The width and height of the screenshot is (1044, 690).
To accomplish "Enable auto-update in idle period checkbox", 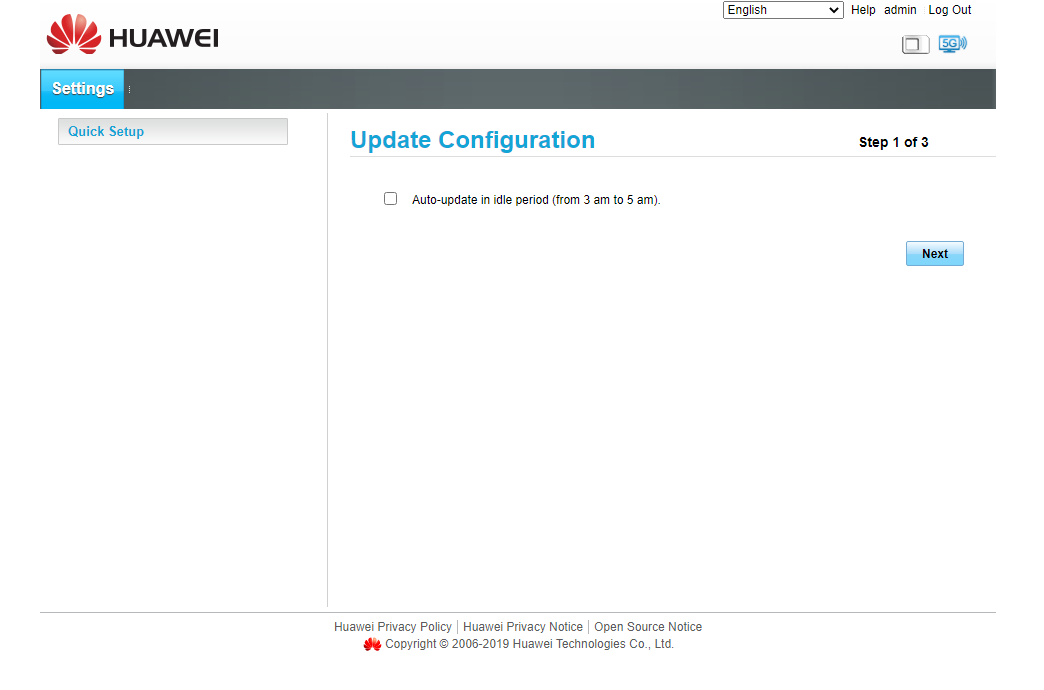I will click(391, 199).
